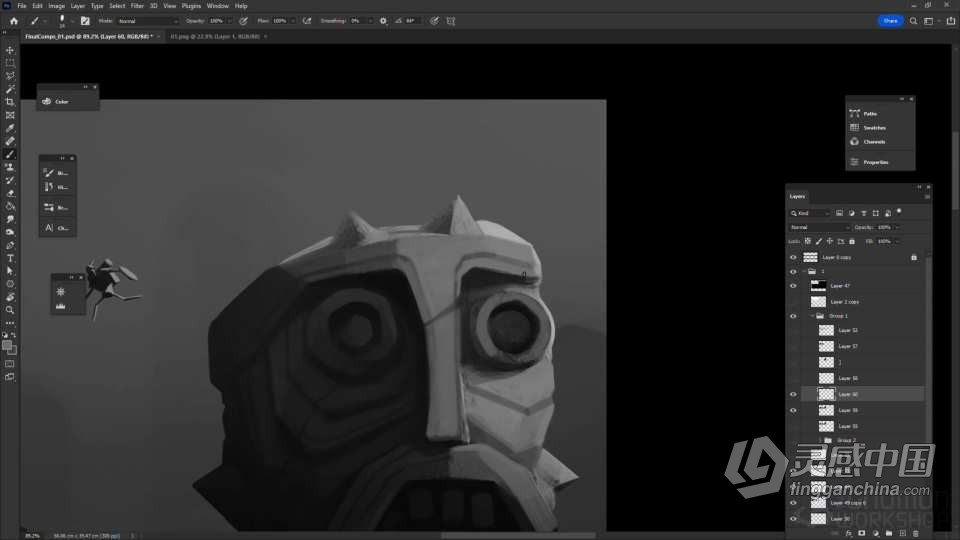This screenshot has height=540, width=960.
Task: Select the Smudge tool
Action: pos(10,219)
